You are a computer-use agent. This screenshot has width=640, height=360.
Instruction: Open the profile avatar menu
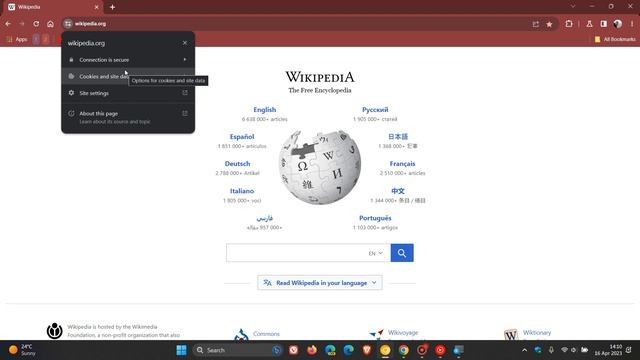[618, 24]
